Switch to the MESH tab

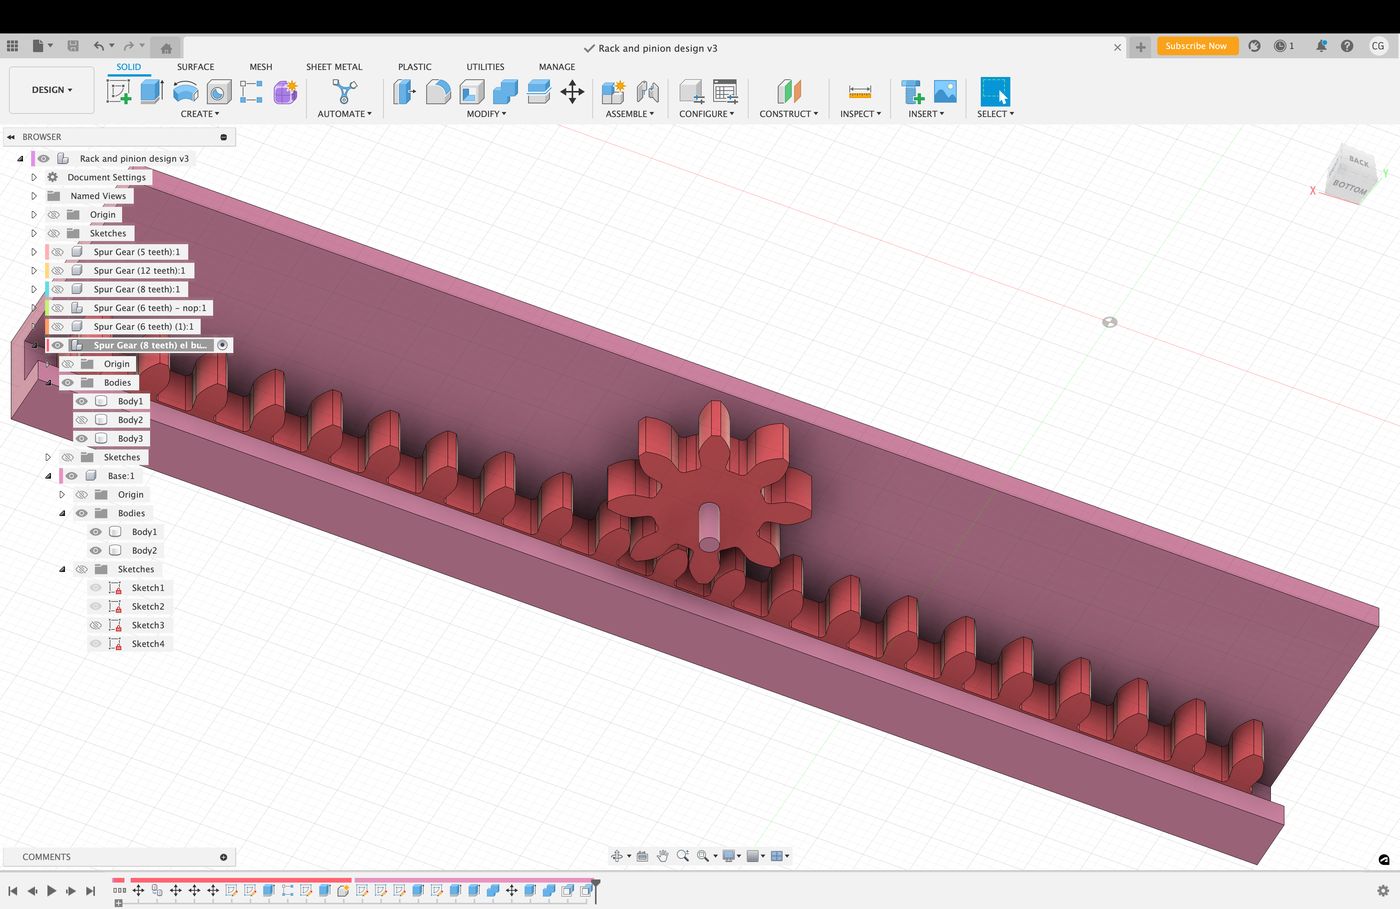pyautogui.click(x=261, y=67)
